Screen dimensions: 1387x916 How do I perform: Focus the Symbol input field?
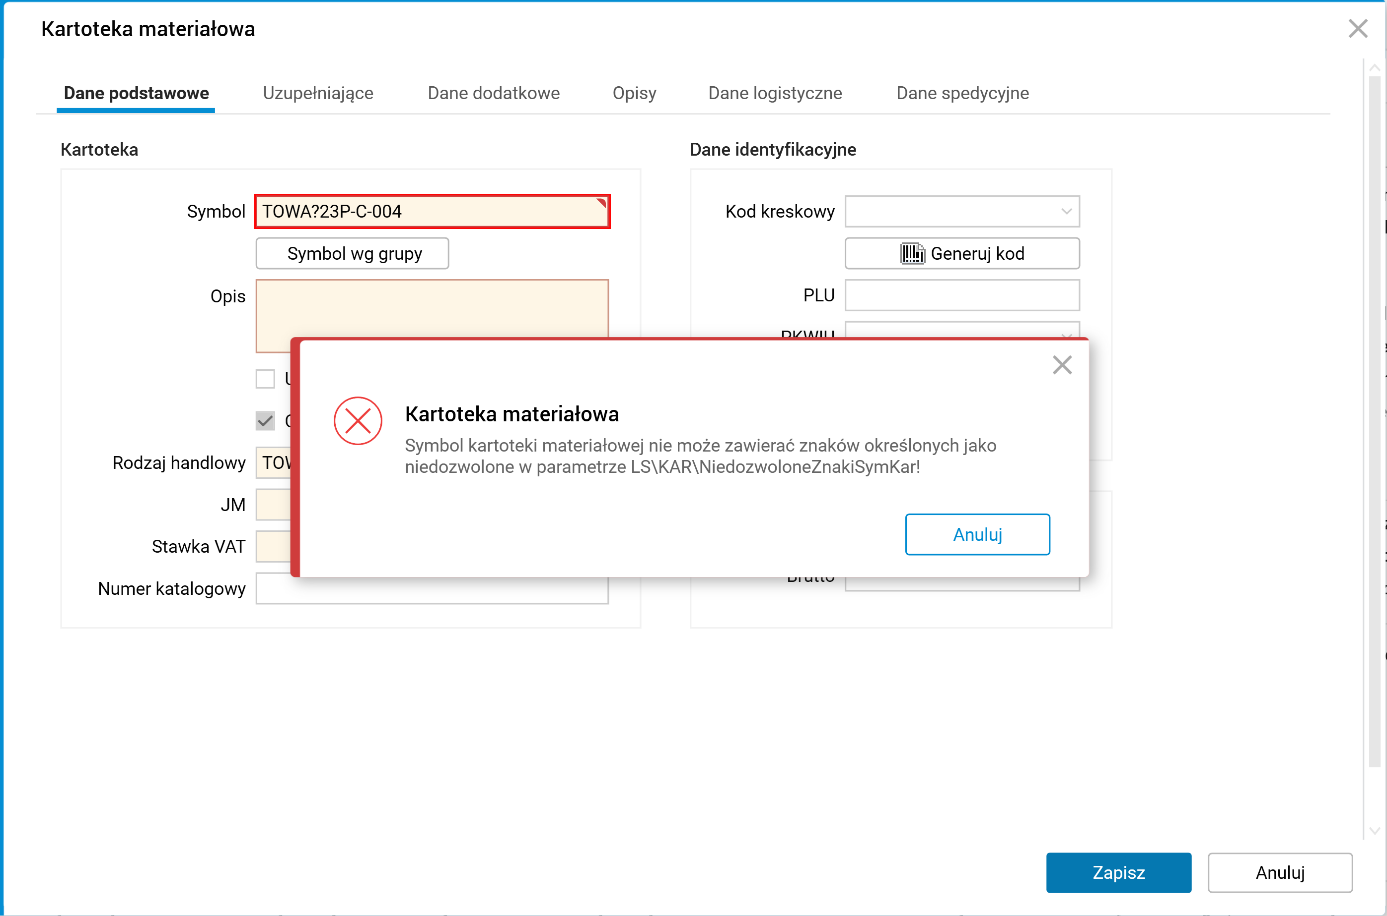432,212
